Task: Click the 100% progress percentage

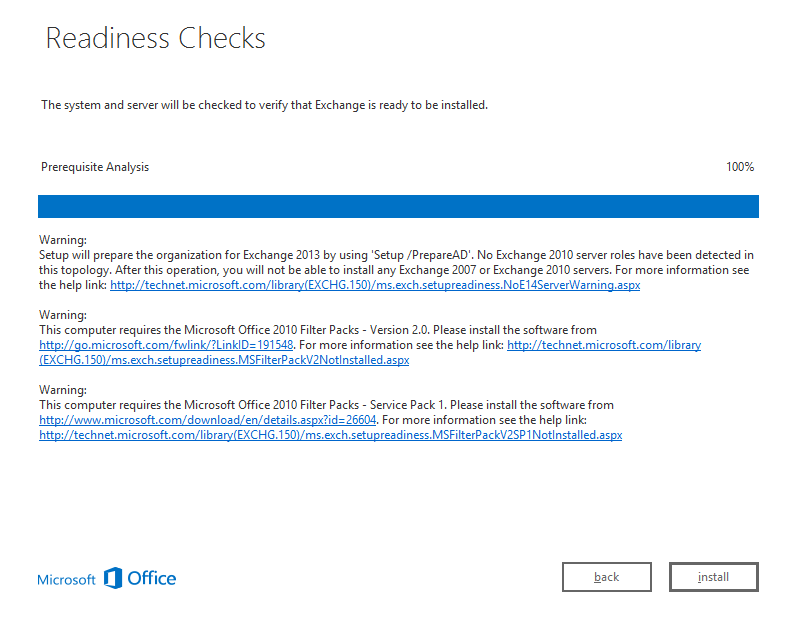Action: click(739, 167)
